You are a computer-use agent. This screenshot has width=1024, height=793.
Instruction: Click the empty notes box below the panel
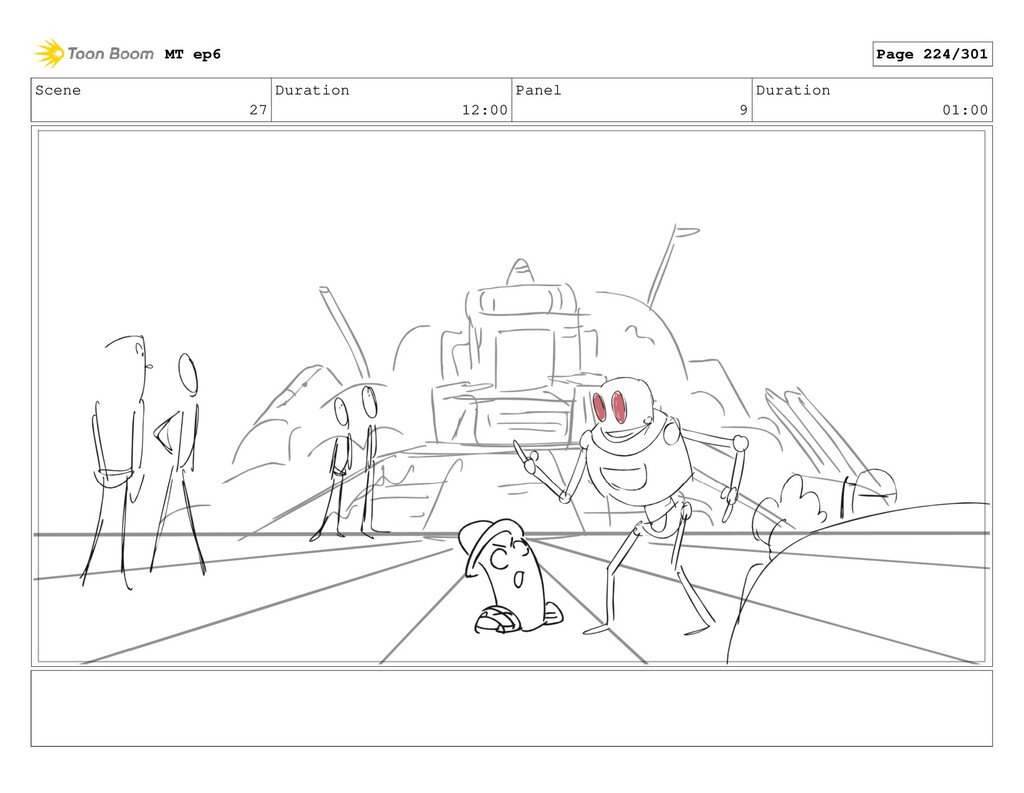tap(511, 708)
